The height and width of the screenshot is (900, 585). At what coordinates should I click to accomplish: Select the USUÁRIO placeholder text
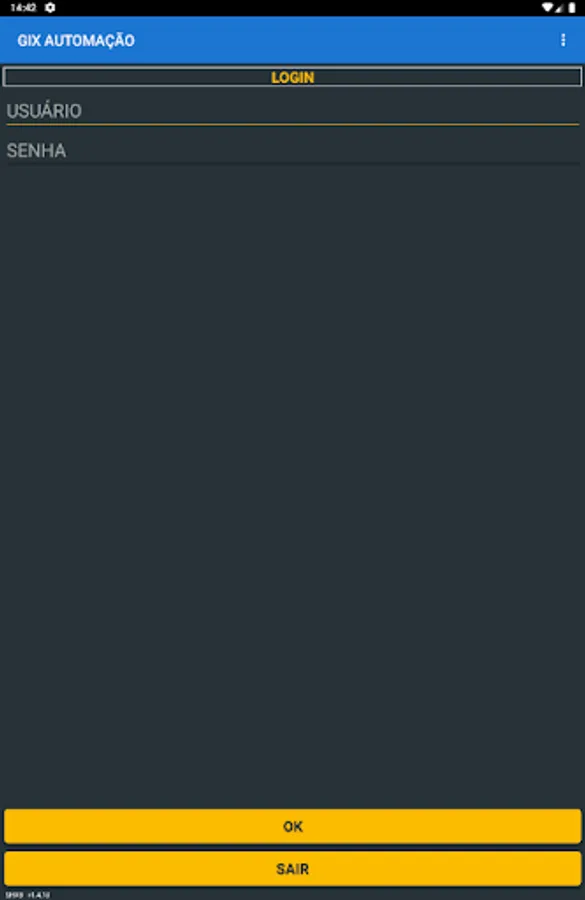[x=44, y=111]
